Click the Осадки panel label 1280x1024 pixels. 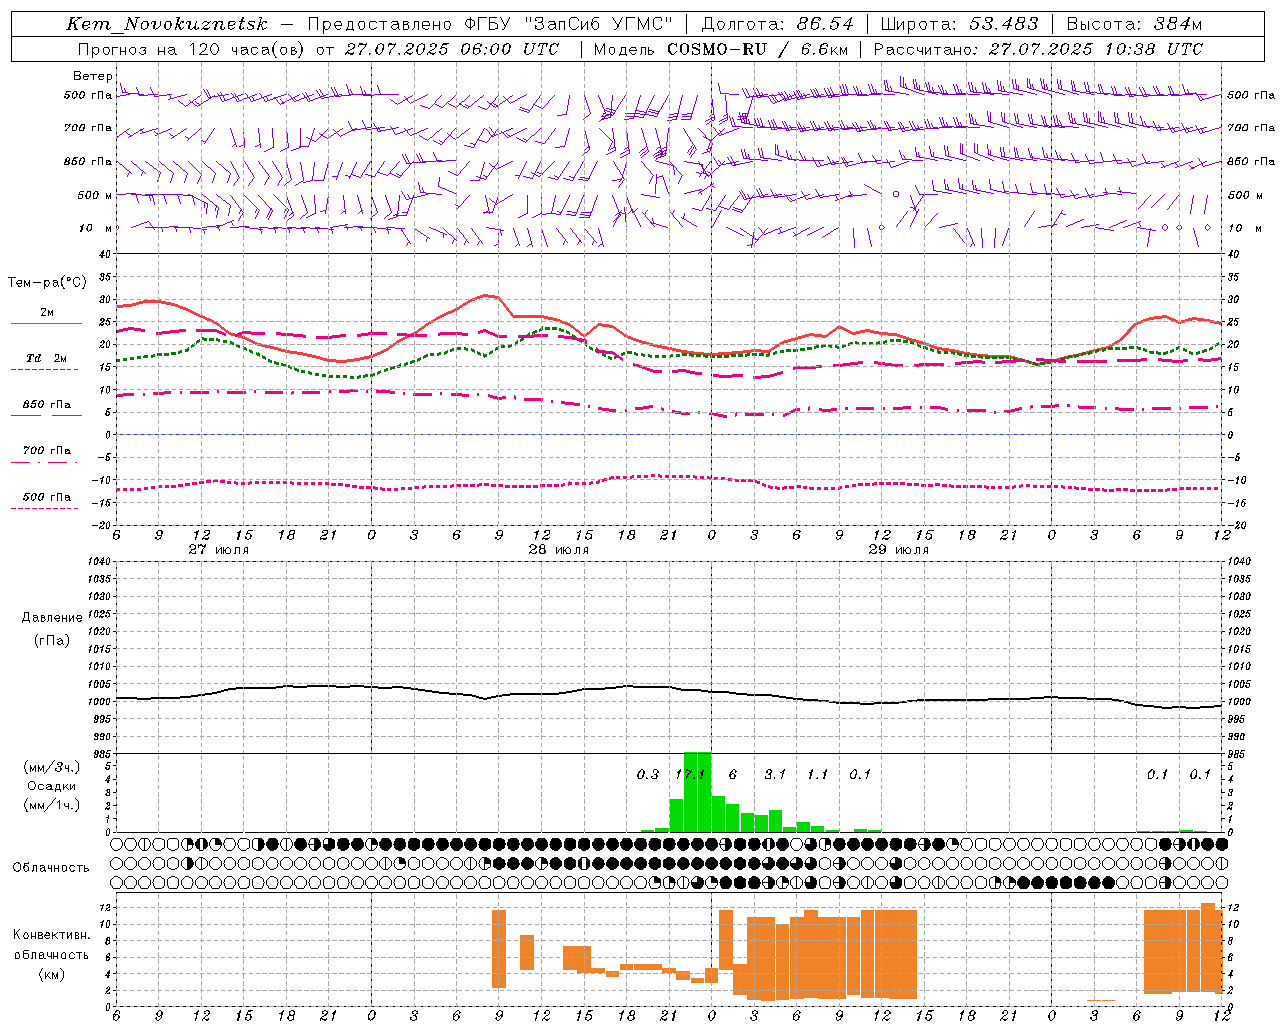coord(52,786)
